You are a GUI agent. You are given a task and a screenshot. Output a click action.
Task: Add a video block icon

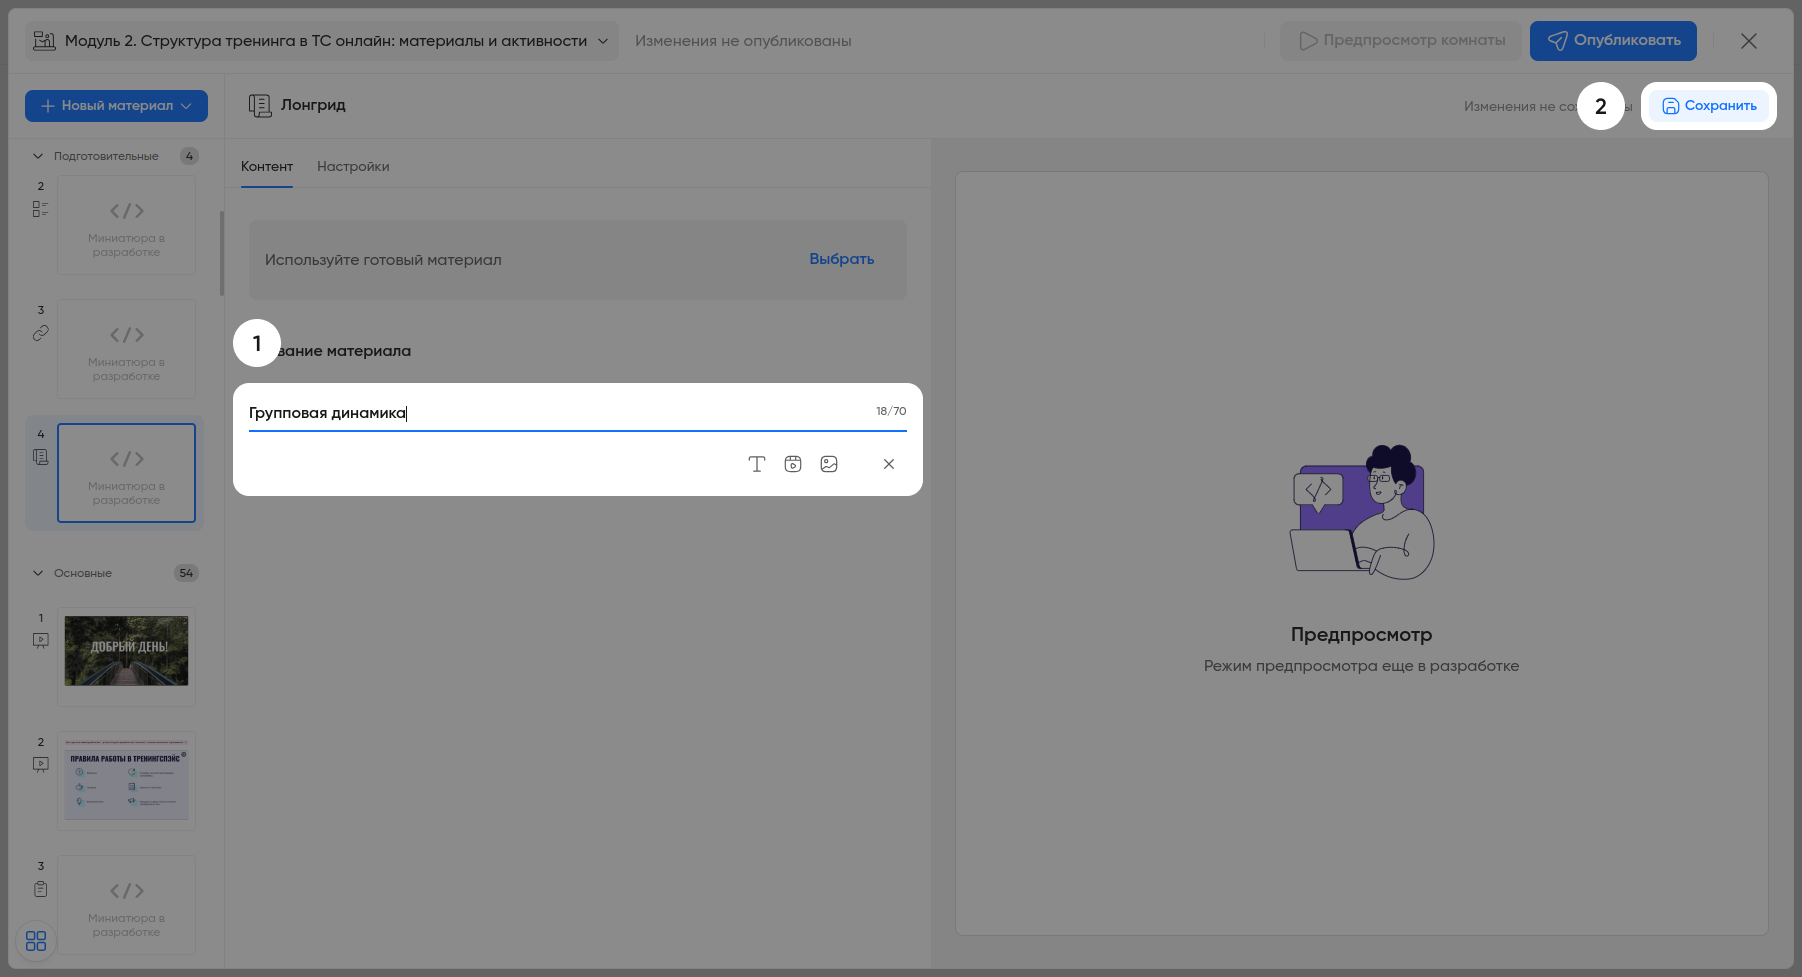[793, 464]
